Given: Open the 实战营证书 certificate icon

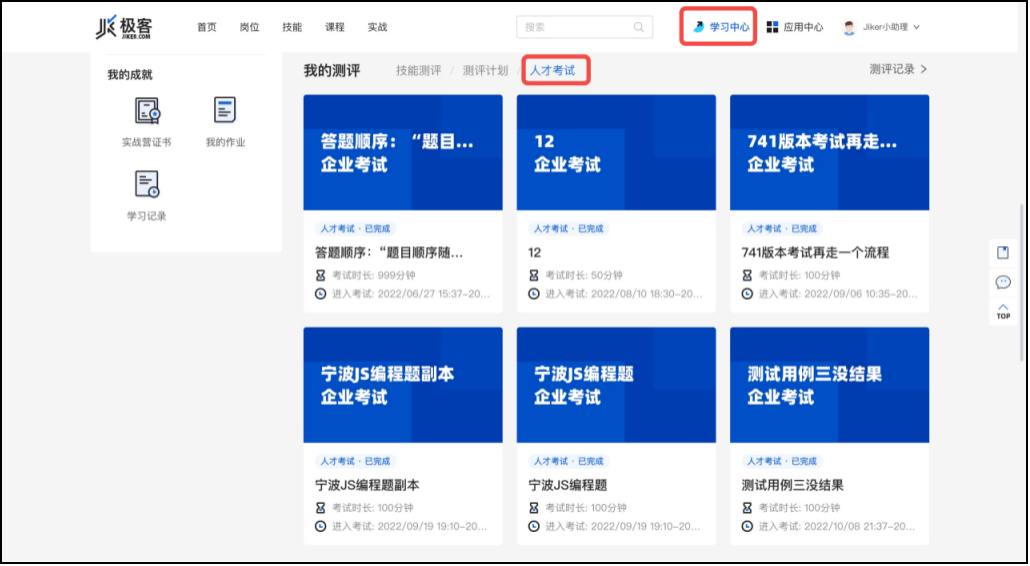Looking at the screenshot, I should point(147,111).
